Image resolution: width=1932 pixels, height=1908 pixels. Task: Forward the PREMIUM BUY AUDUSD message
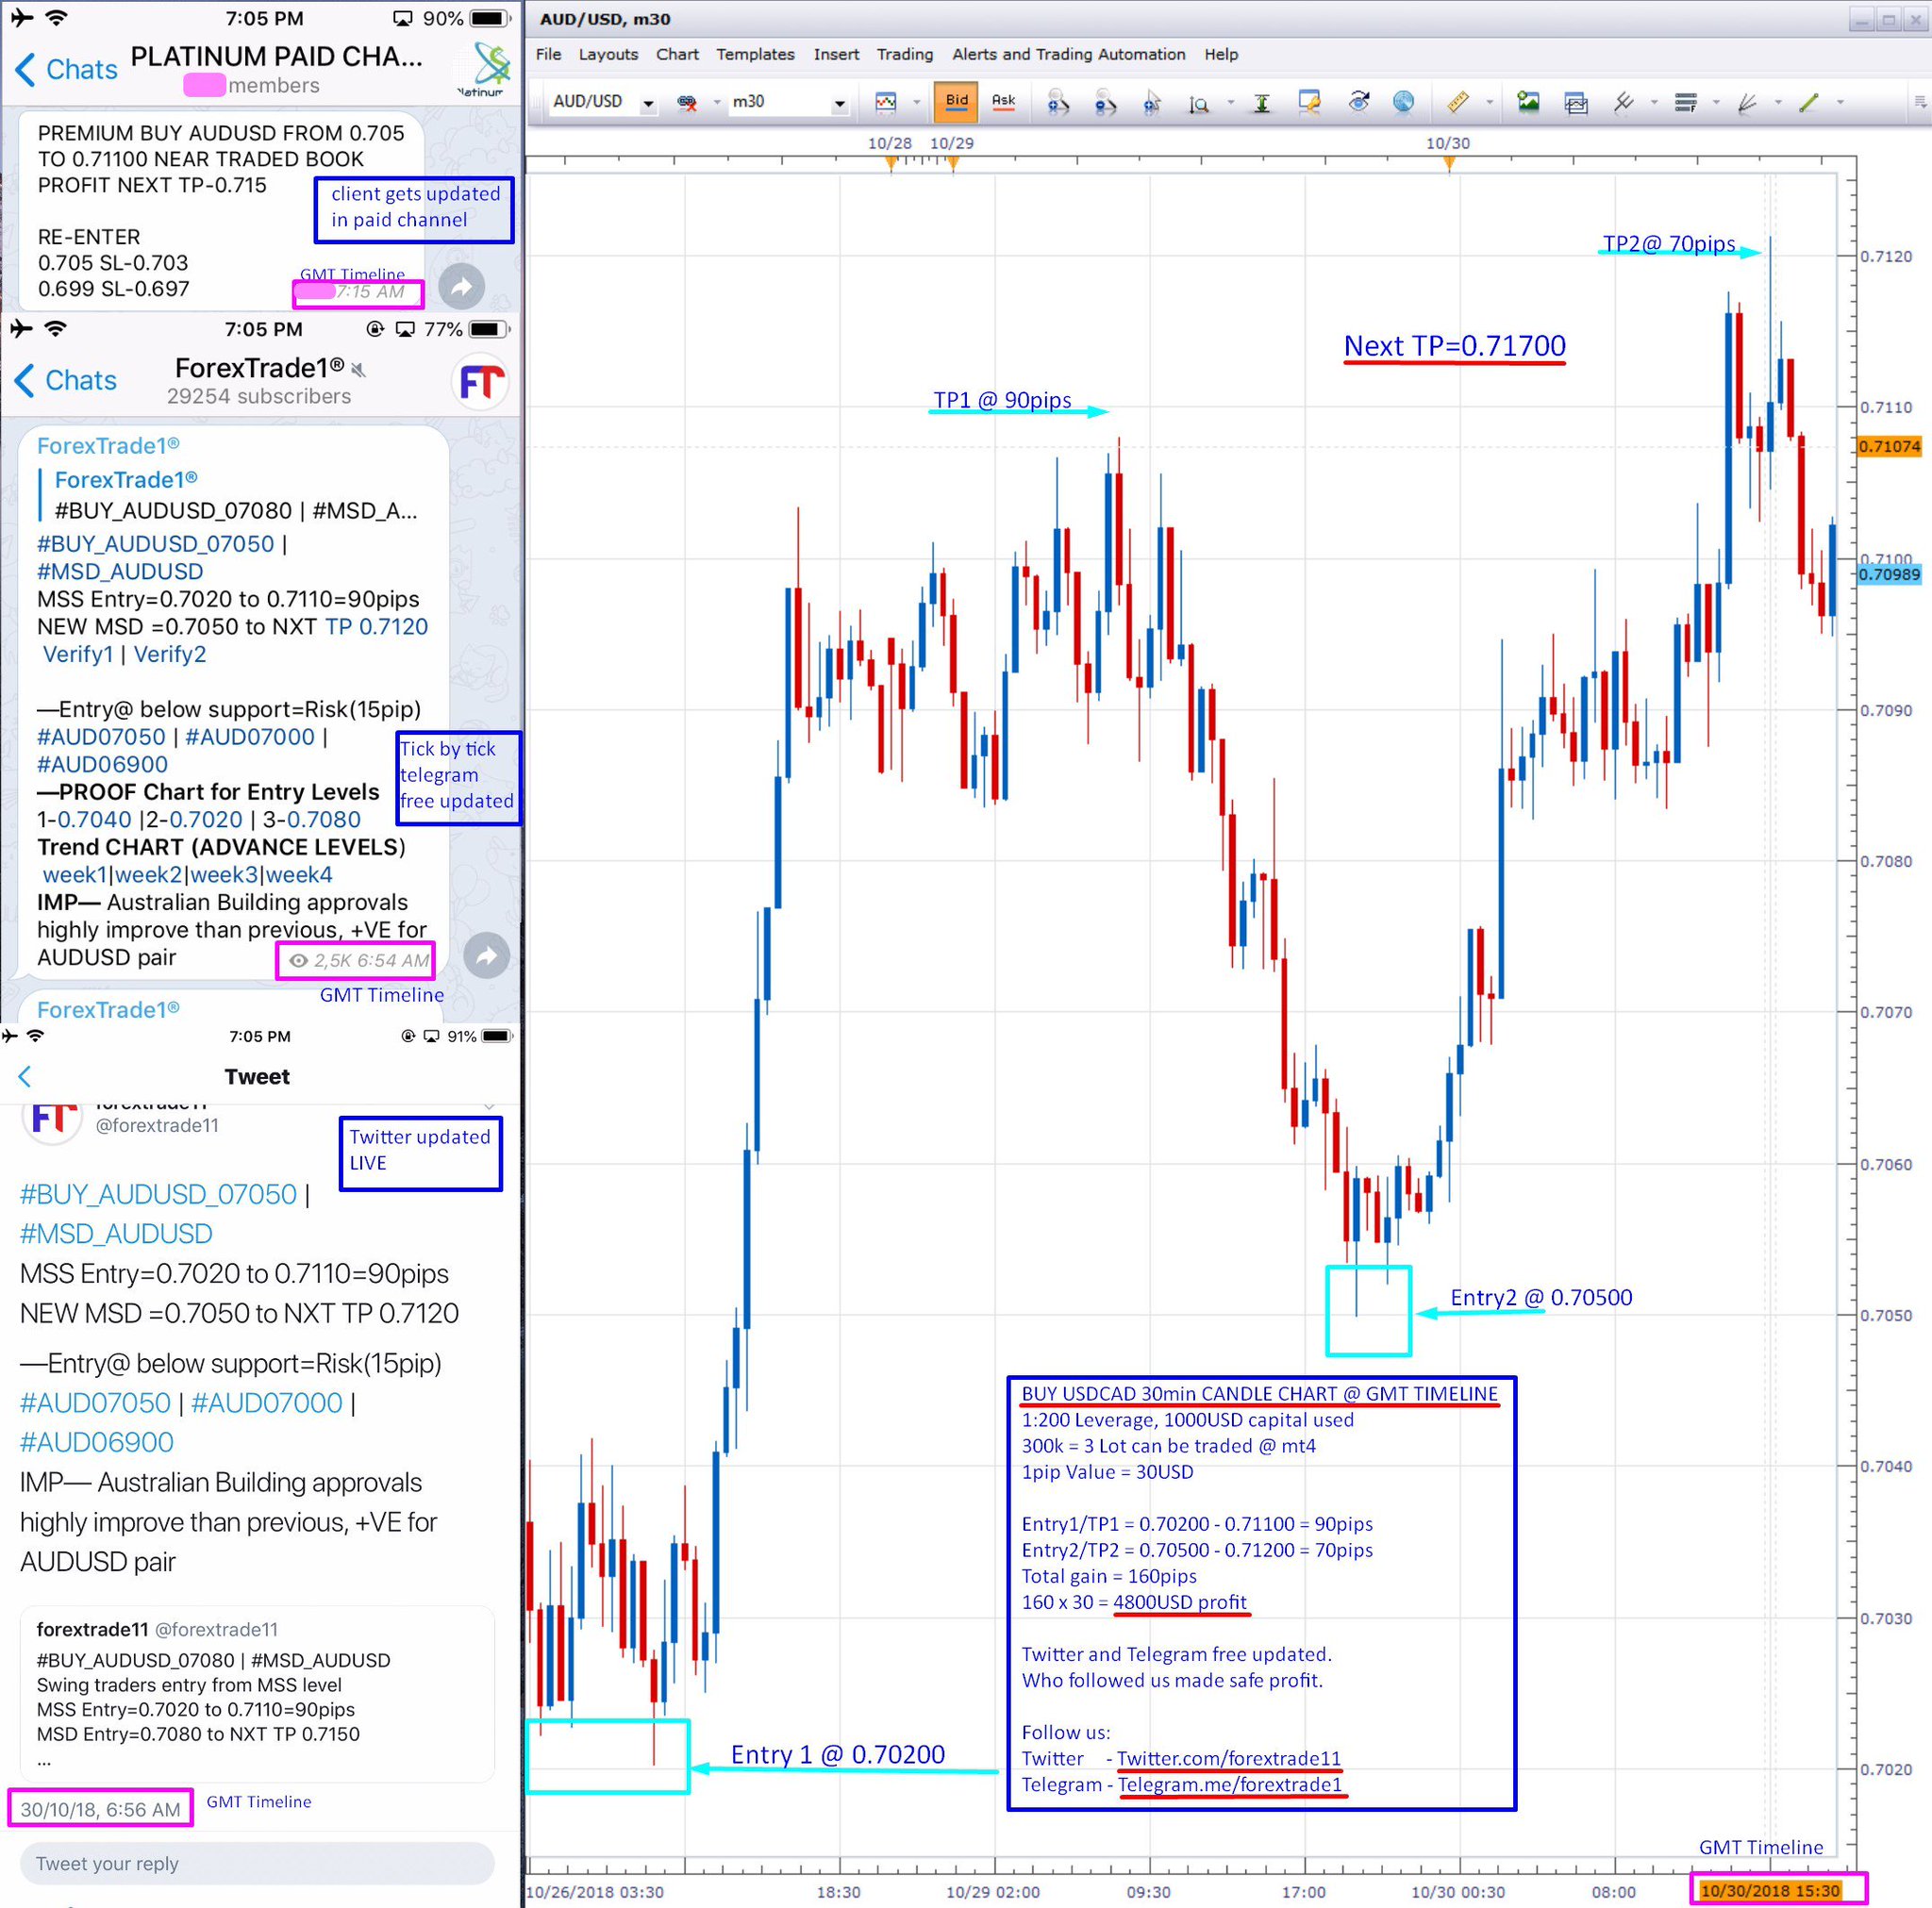[x=461, y=288]
